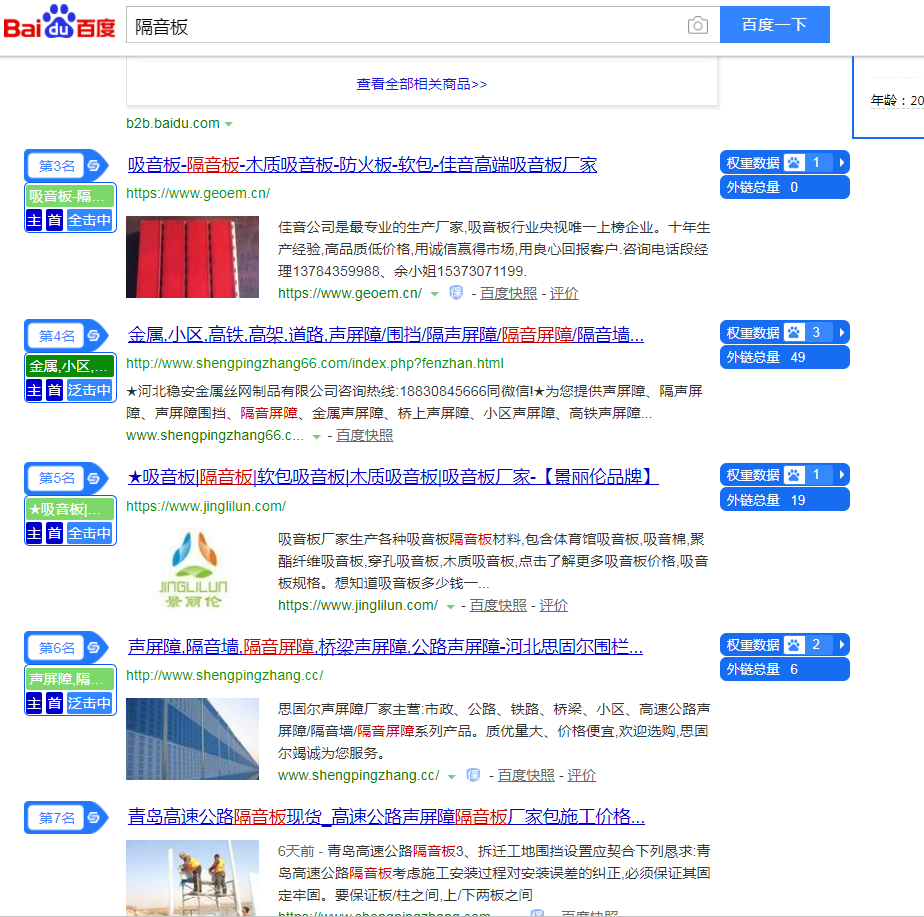Click the 主 badge under 第6名

point(34,703)
